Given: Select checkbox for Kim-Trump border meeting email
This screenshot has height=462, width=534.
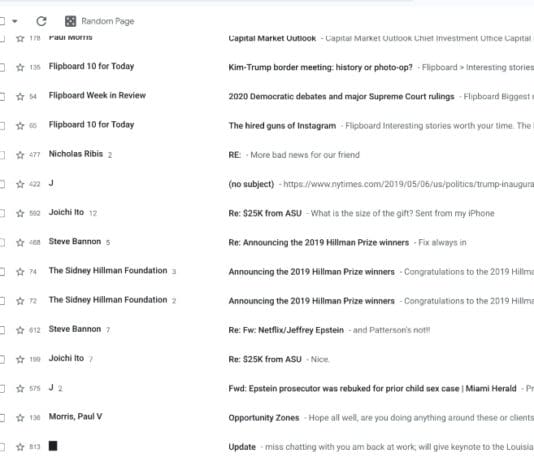Looking at the screenshot, I should 2,67.
